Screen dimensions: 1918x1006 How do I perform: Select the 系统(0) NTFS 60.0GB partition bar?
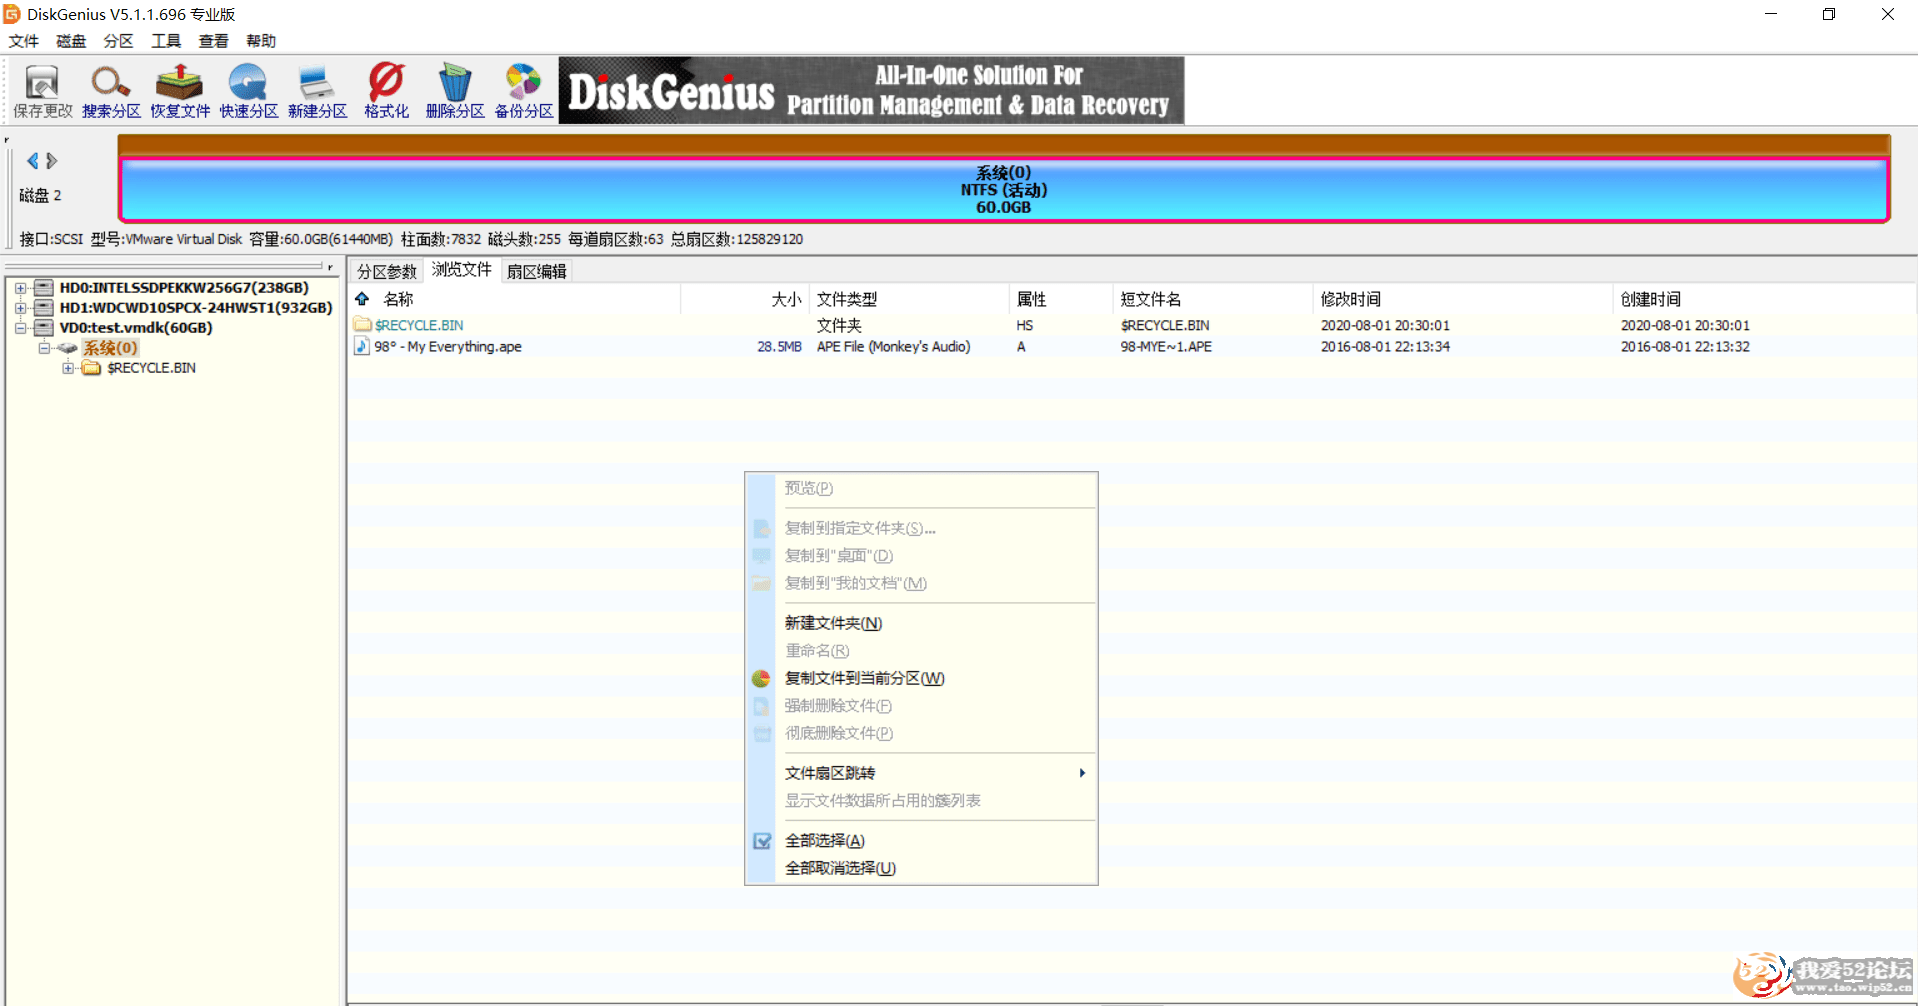click(x=1004, y=190)
